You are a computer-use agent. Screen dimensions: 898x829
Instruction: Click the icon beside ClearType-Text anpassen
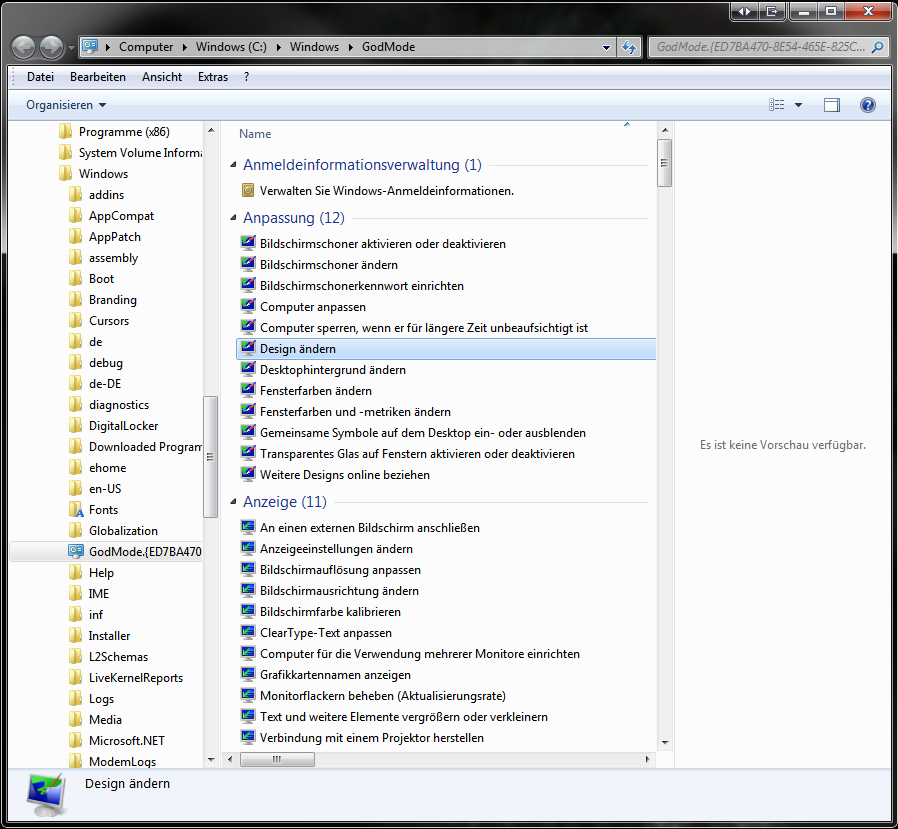pyautogui.click(x=248, y=632)
